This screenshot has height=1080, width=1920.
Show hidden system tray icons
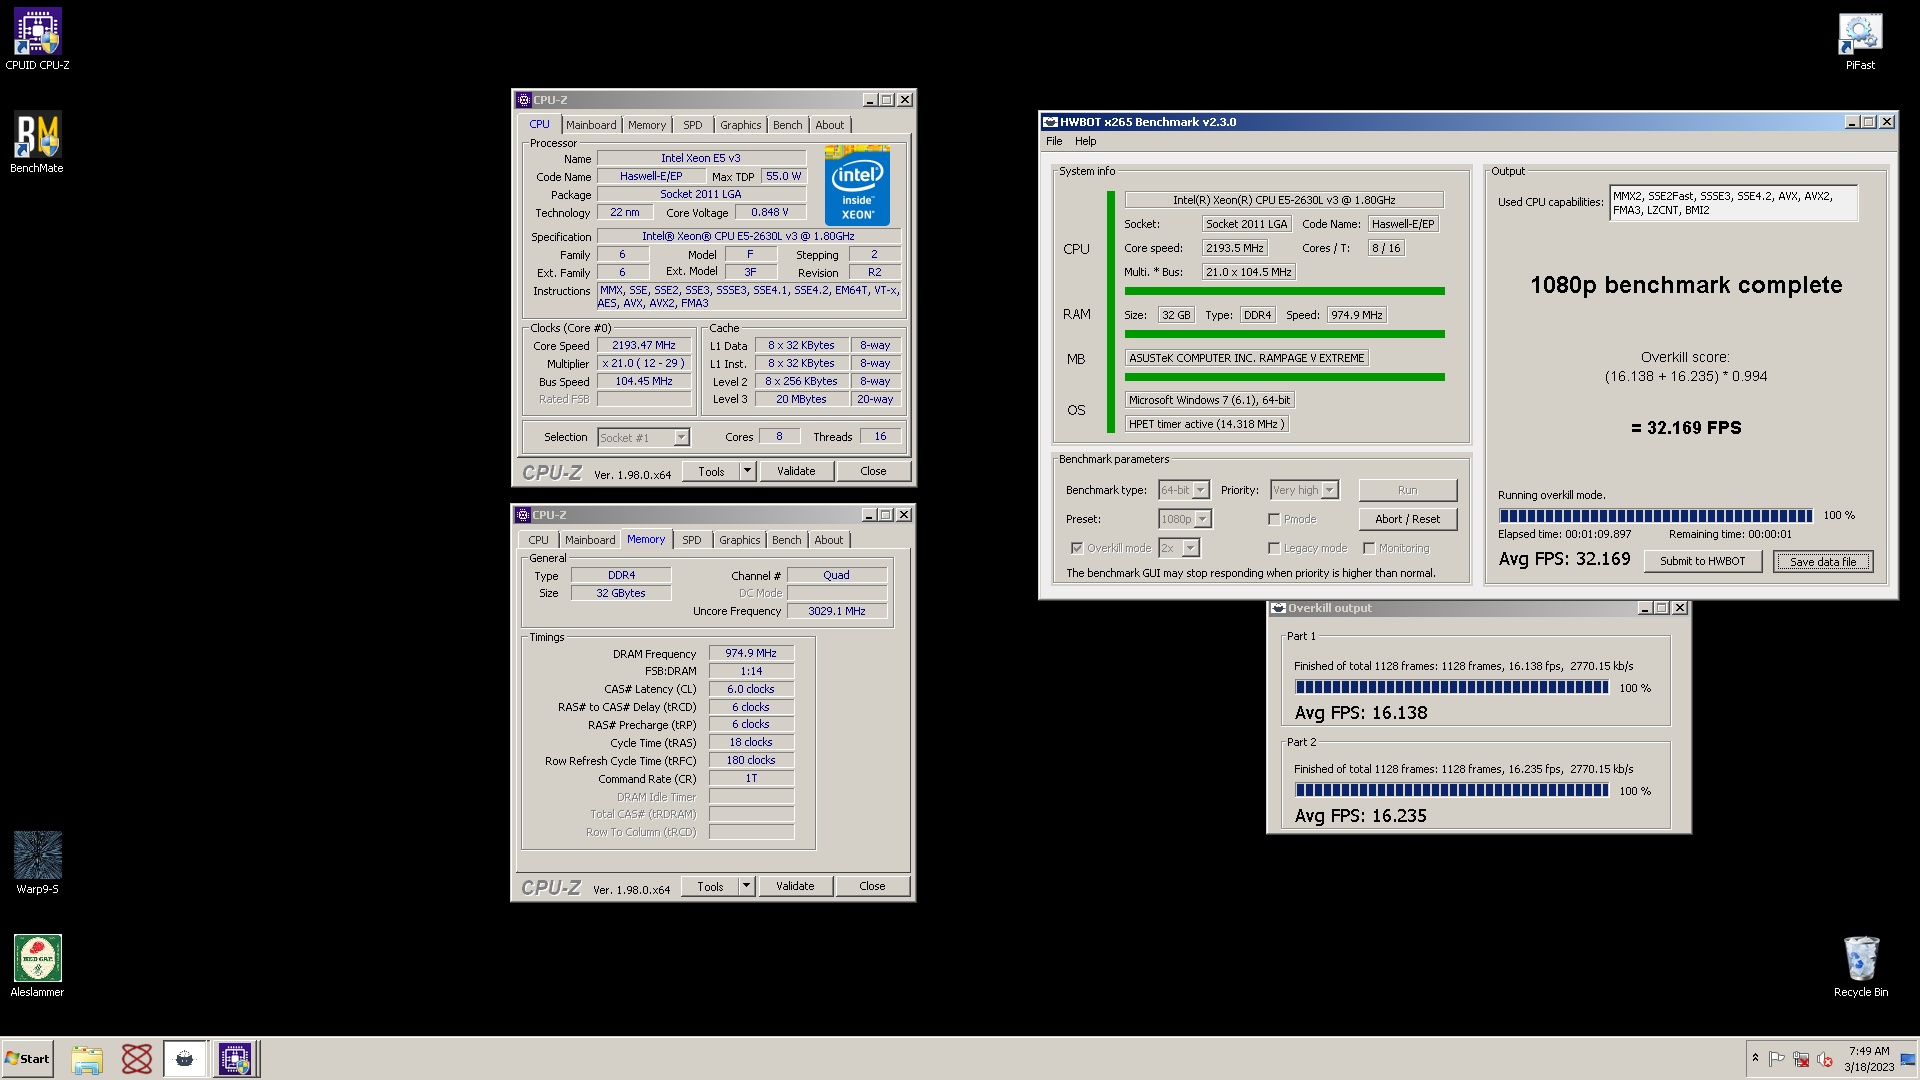click(x=1755, y=1059)
